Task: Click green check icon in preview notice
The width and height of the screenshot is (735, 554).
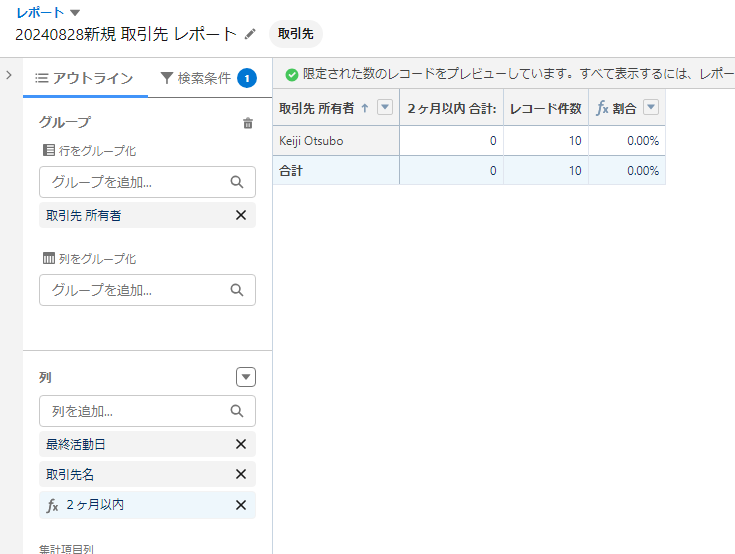Action: coord(292,75)
